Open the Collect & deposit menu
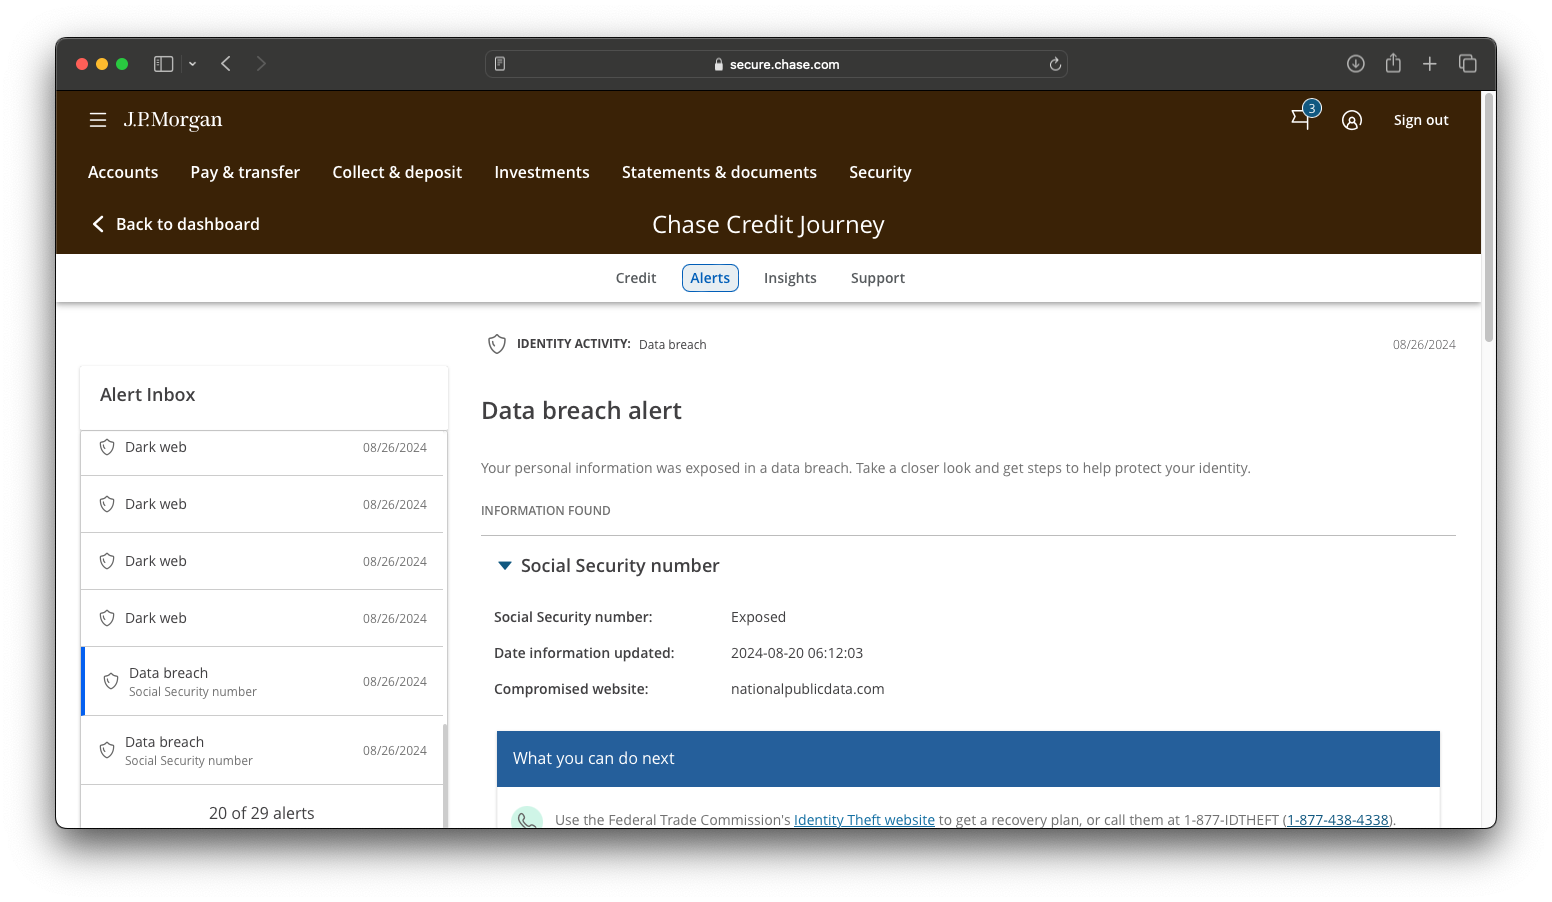The width and height of the screenshot is (1552, 902). (x=397, y=172)
